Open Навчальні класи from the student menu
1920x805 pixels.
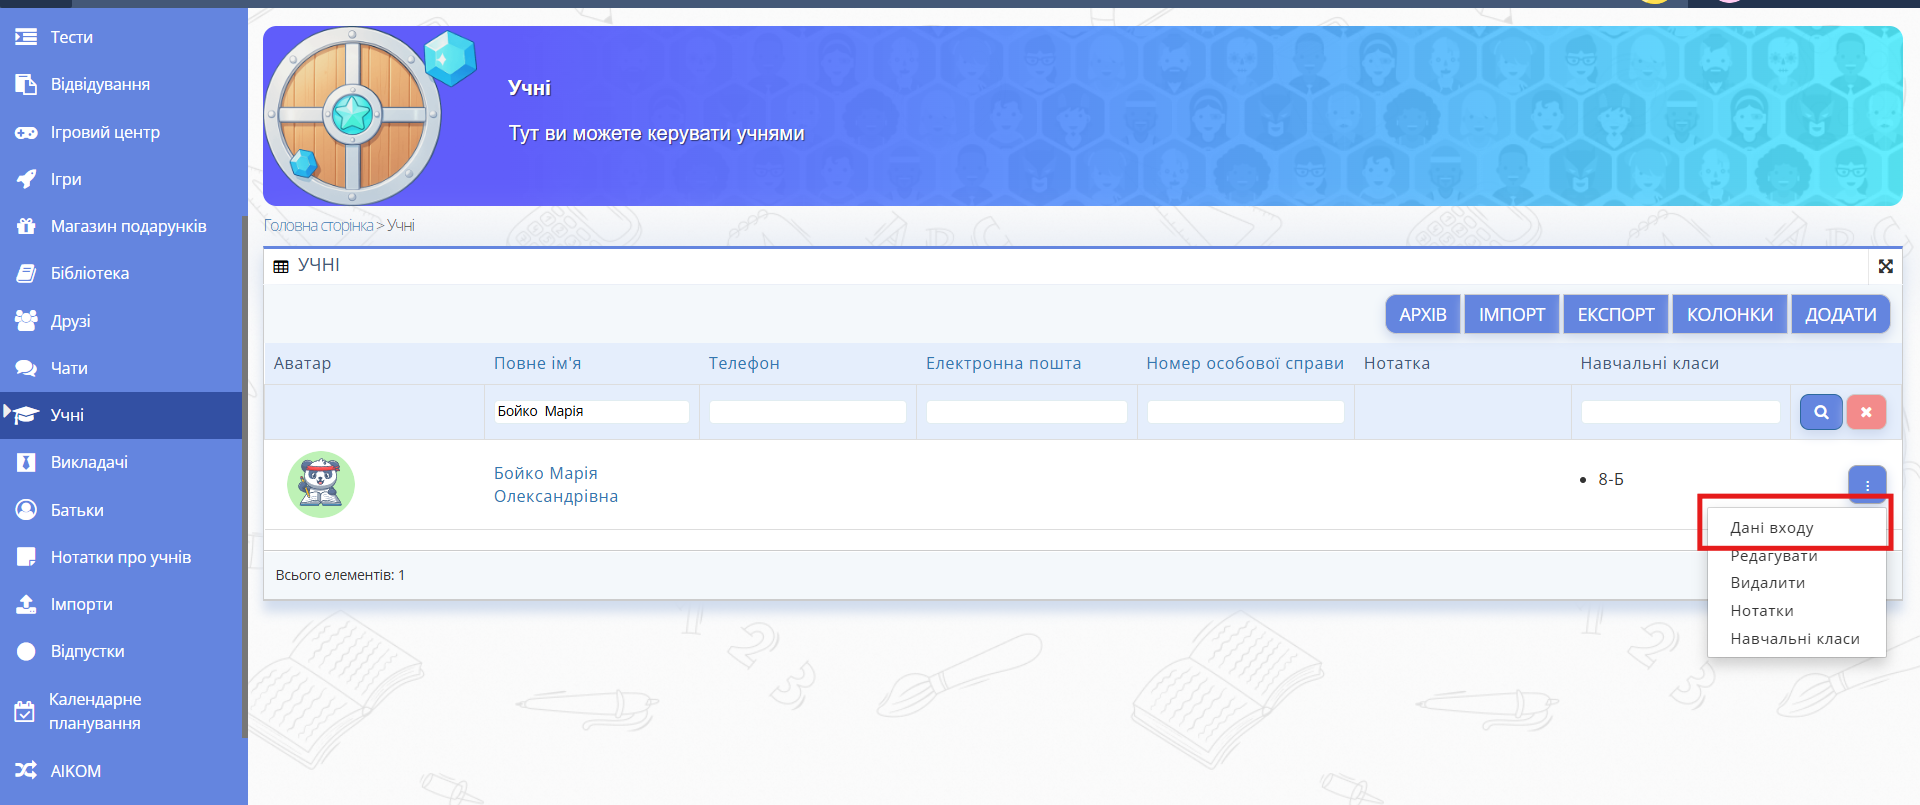1794,639
